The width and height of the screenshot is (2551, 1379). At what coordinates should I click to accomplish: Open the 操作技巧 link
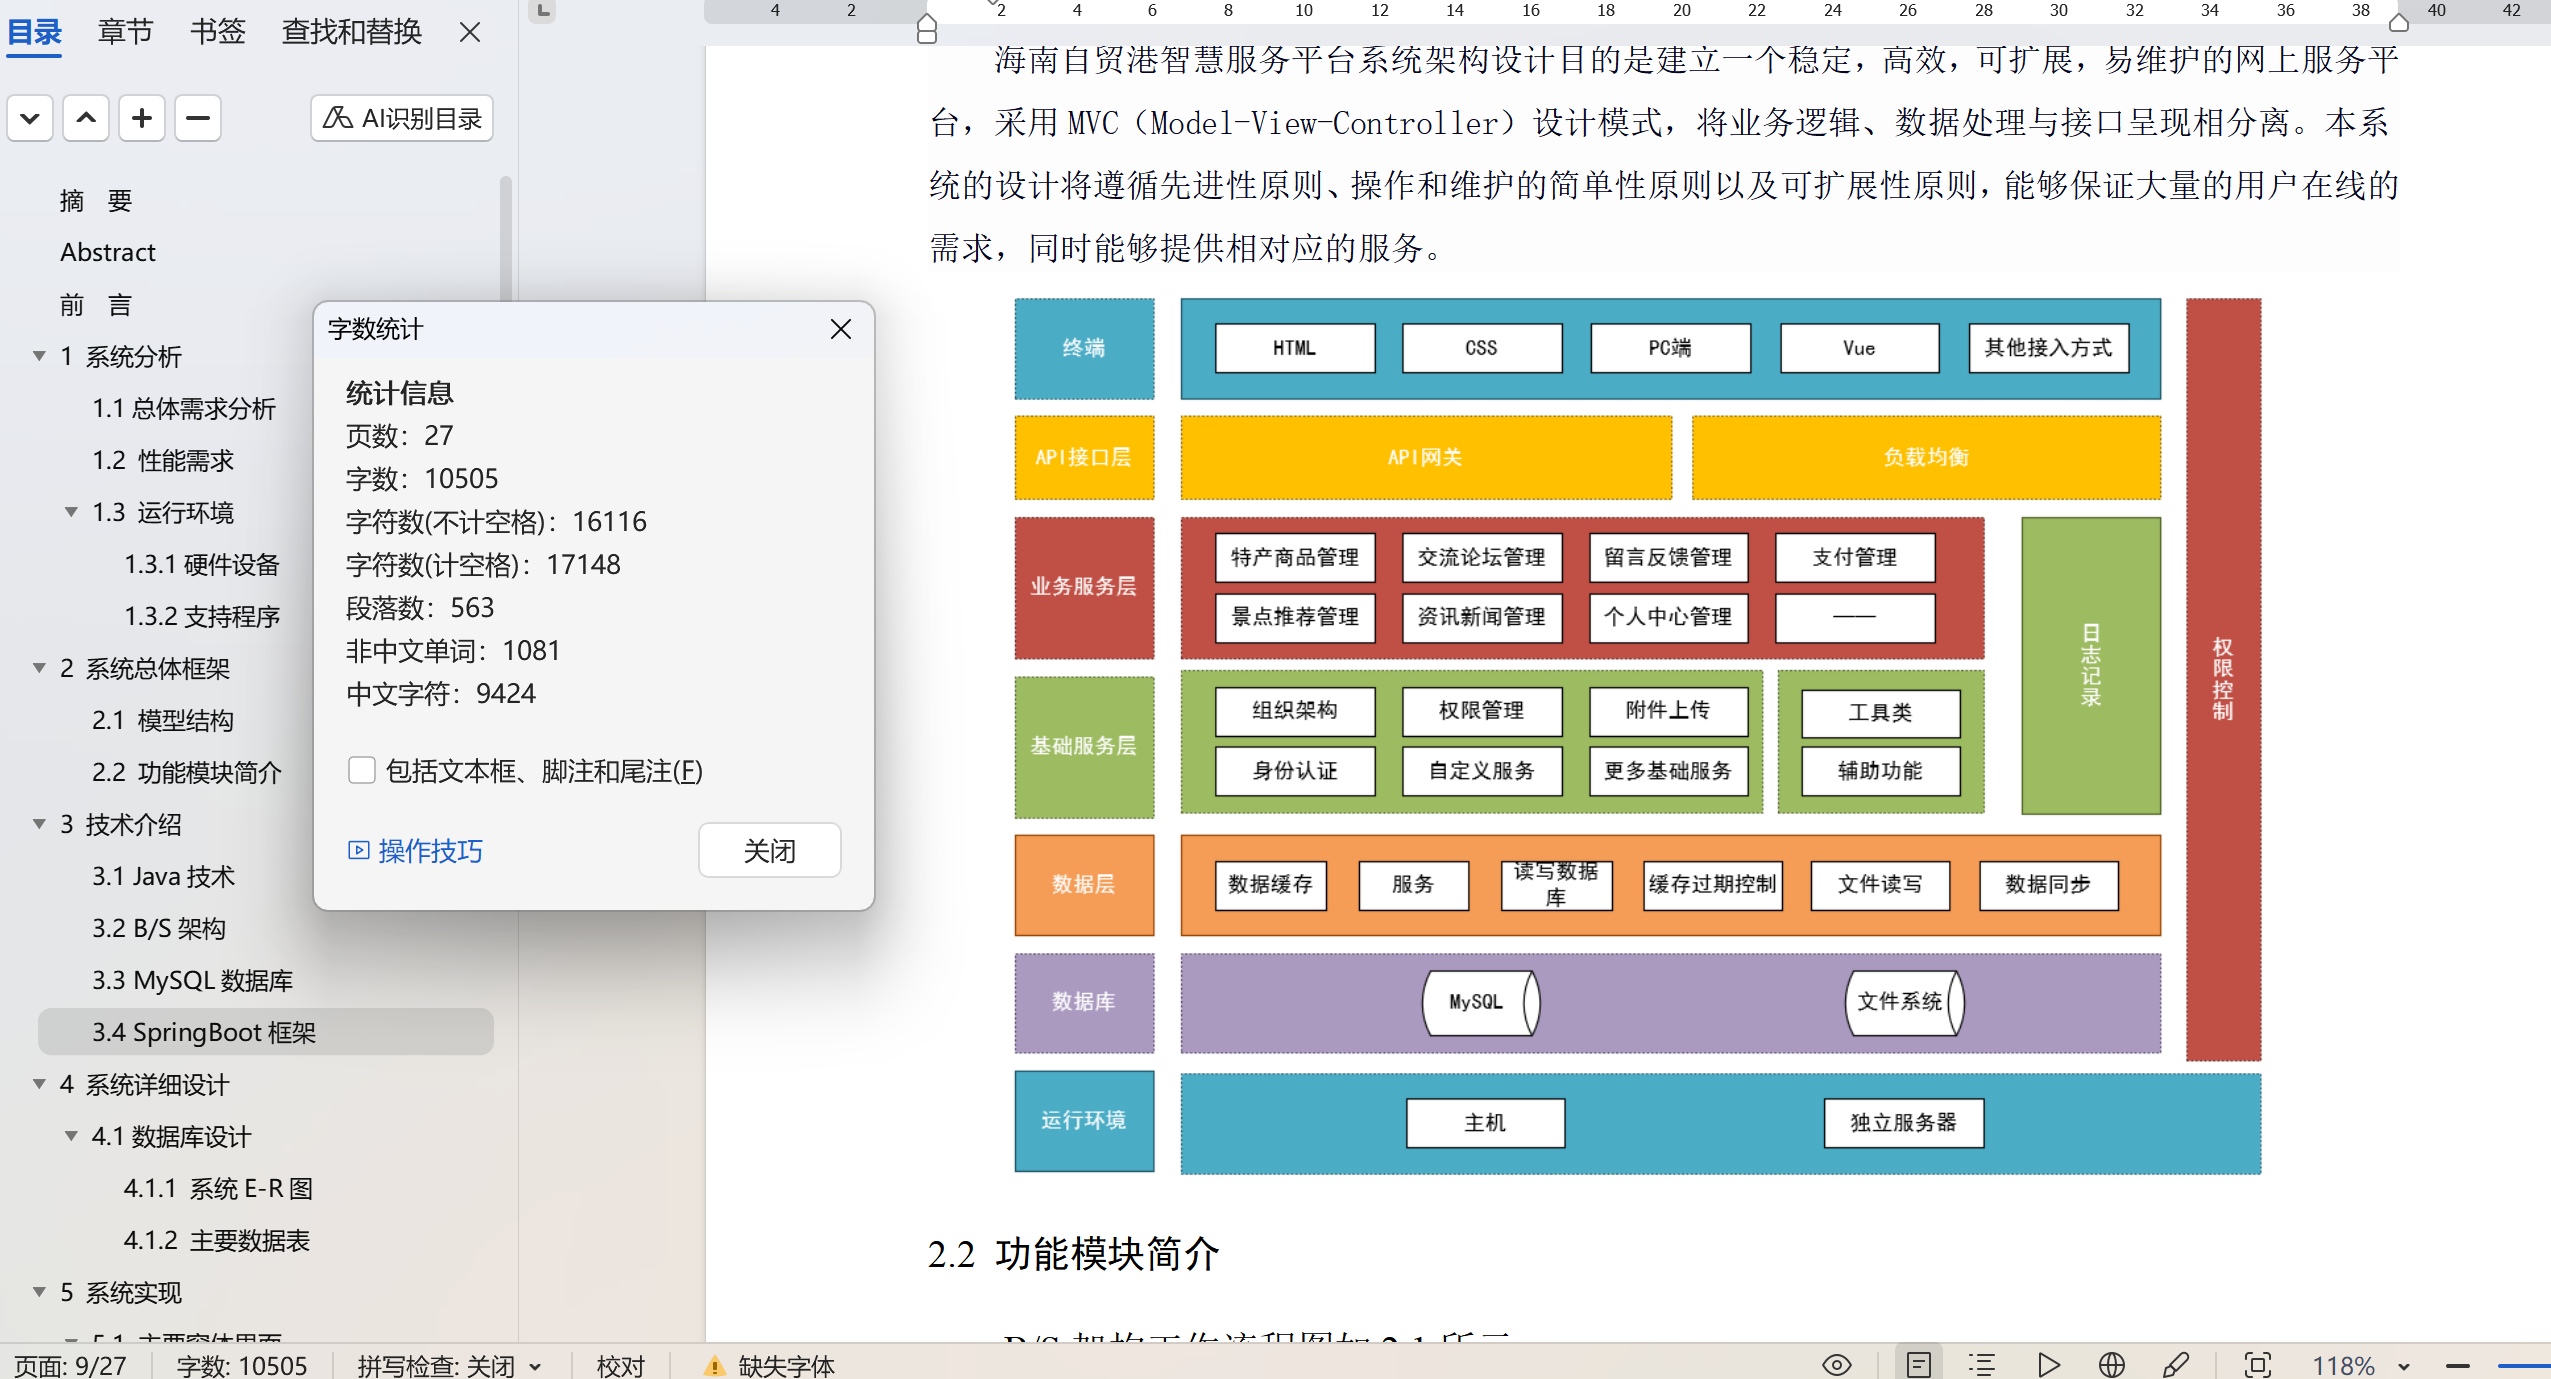[415, 850]
